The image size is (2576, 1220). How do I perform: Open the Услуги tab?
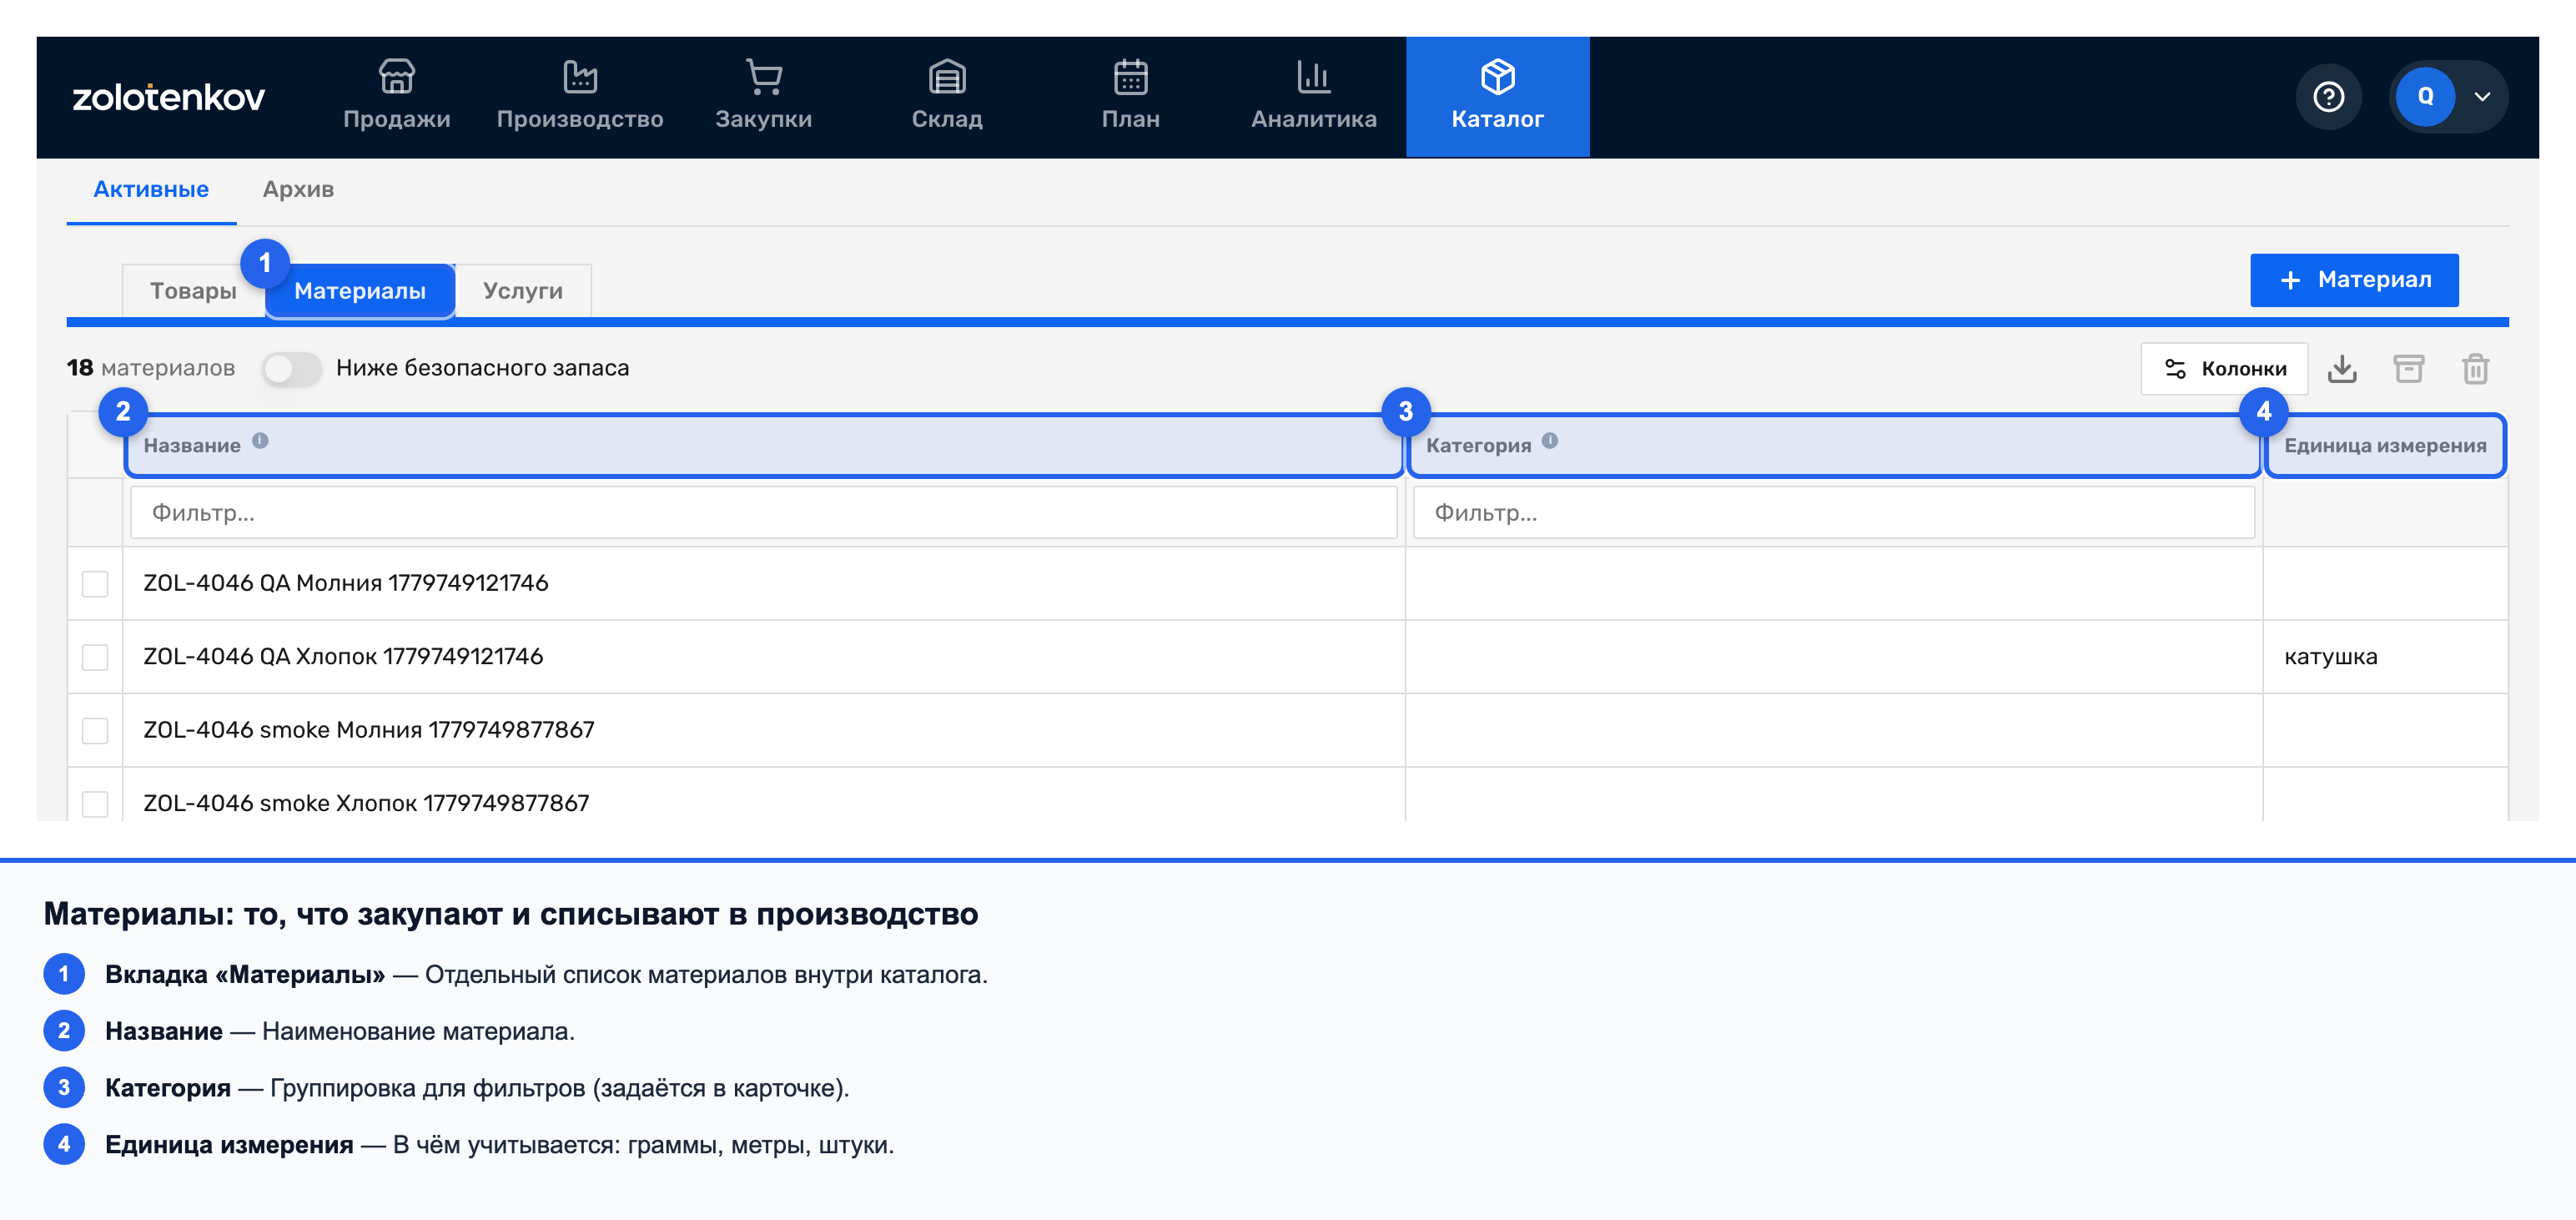[523, 291]
